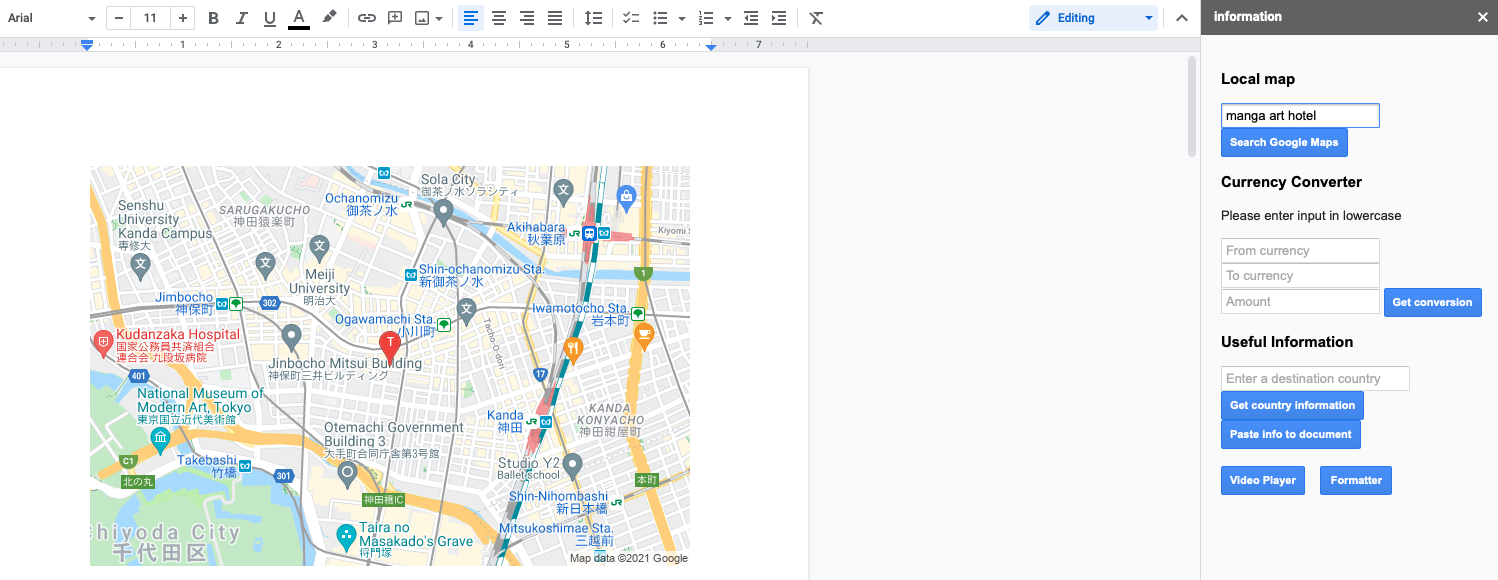This screenshot has height=580, width=1498.
Task: Align text left
Action: [x=471, y=18]
